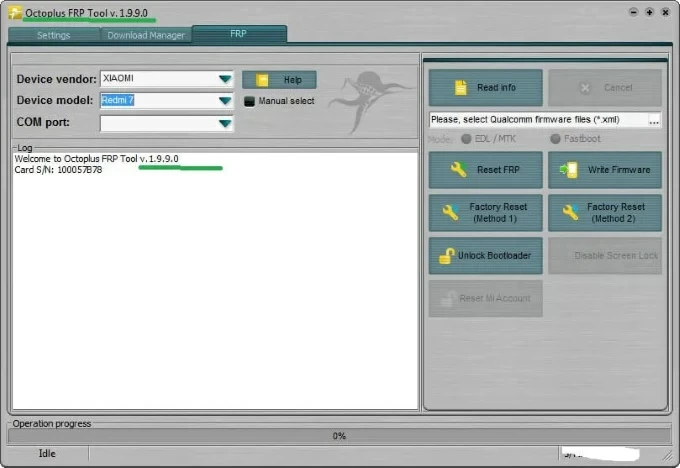Enable the Manual select checkbox

coord(250,101)
